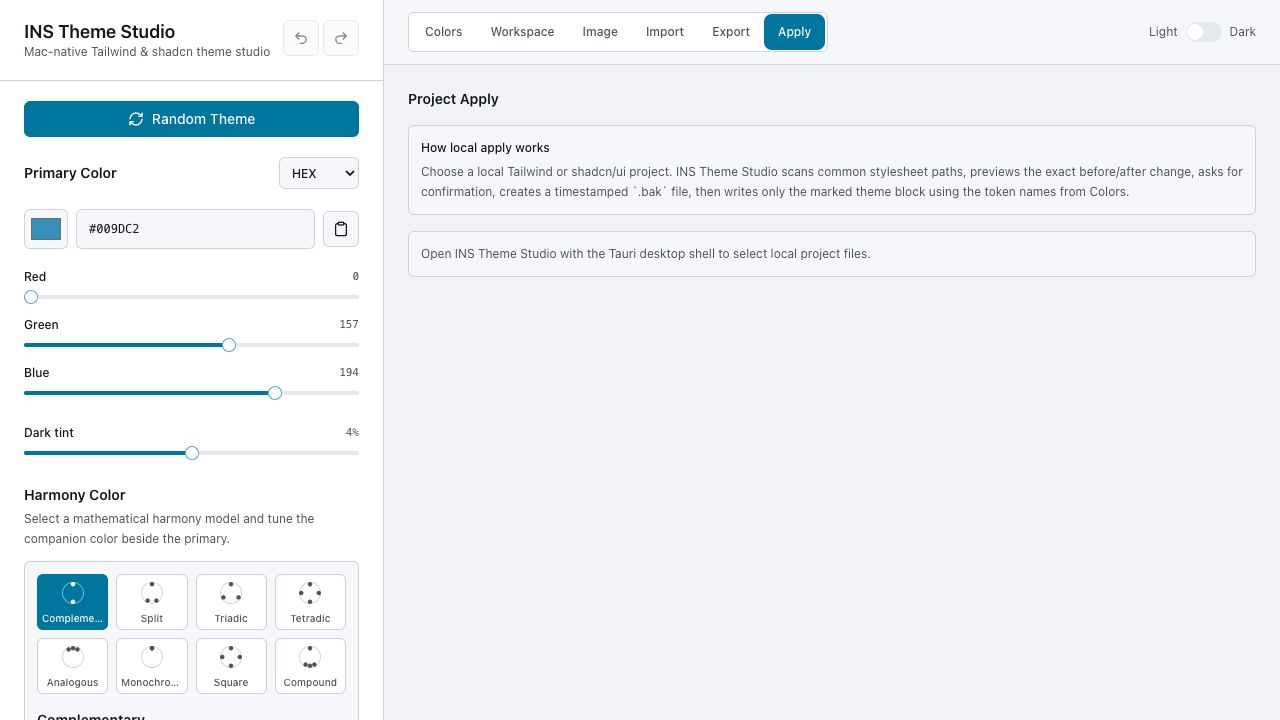
Task: Click 'How local apply works' title
Action: coord(485,147)
